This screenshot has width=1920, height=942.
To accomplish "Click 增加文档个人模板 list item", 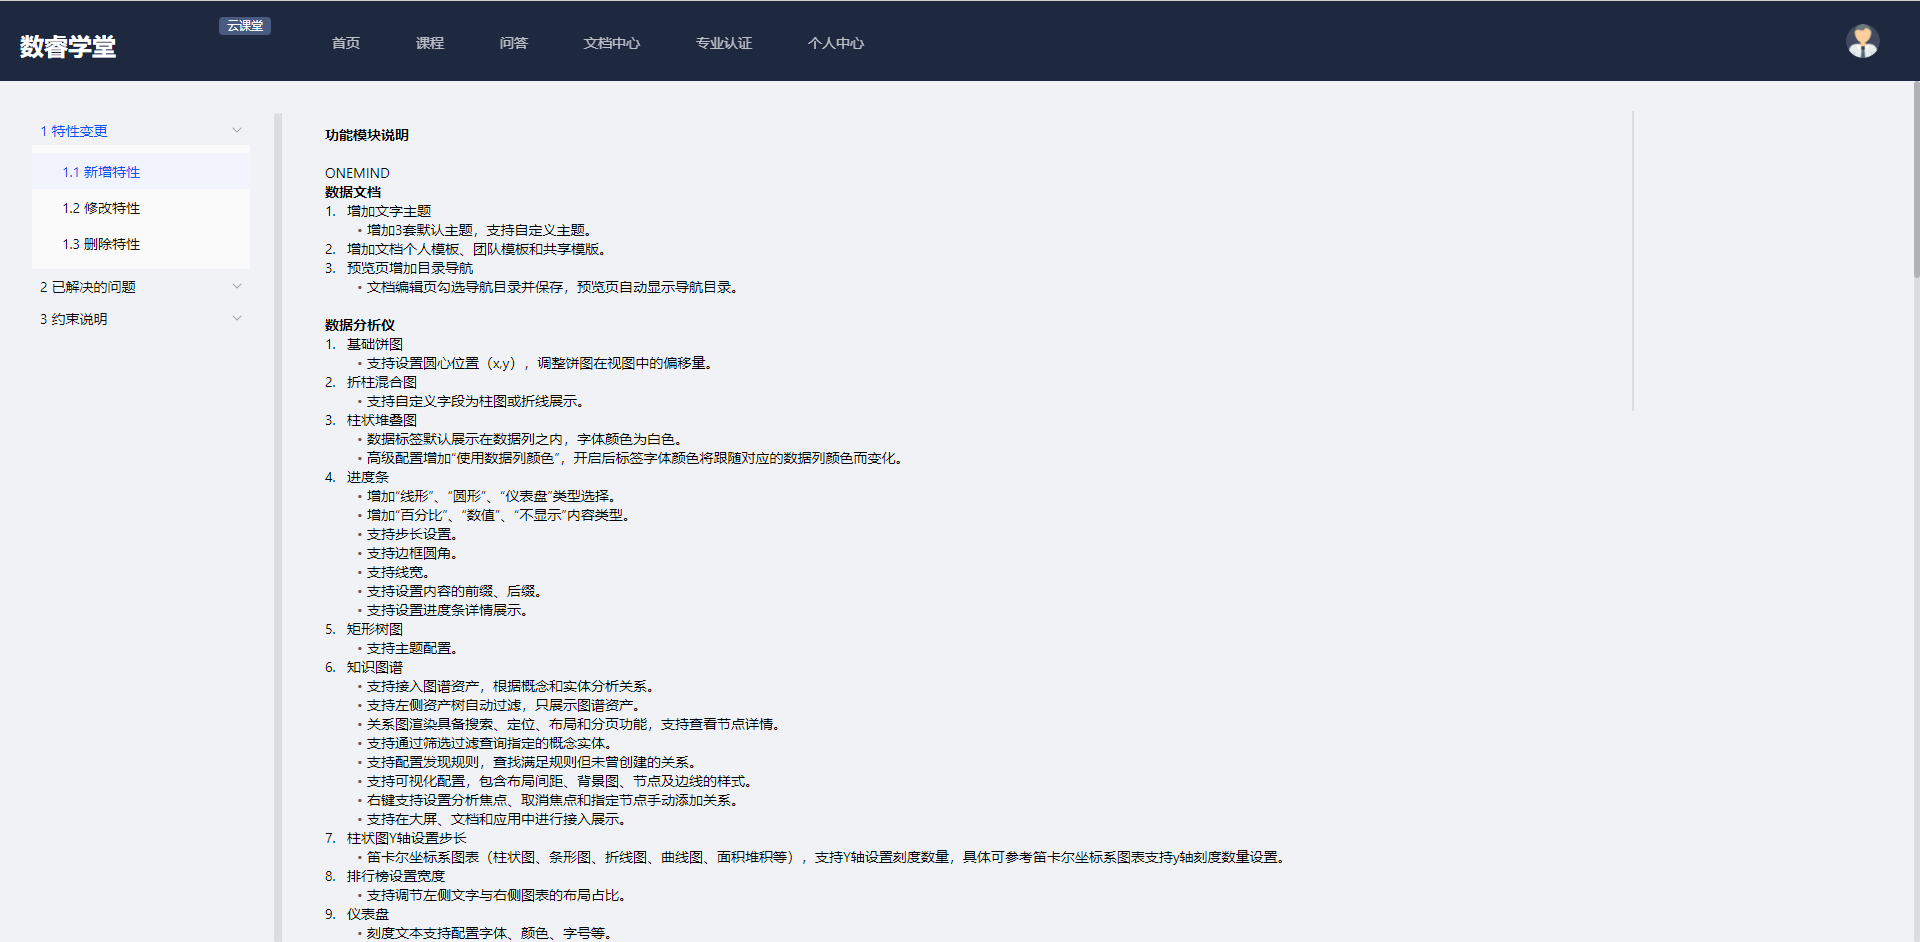I will [476, 249].
